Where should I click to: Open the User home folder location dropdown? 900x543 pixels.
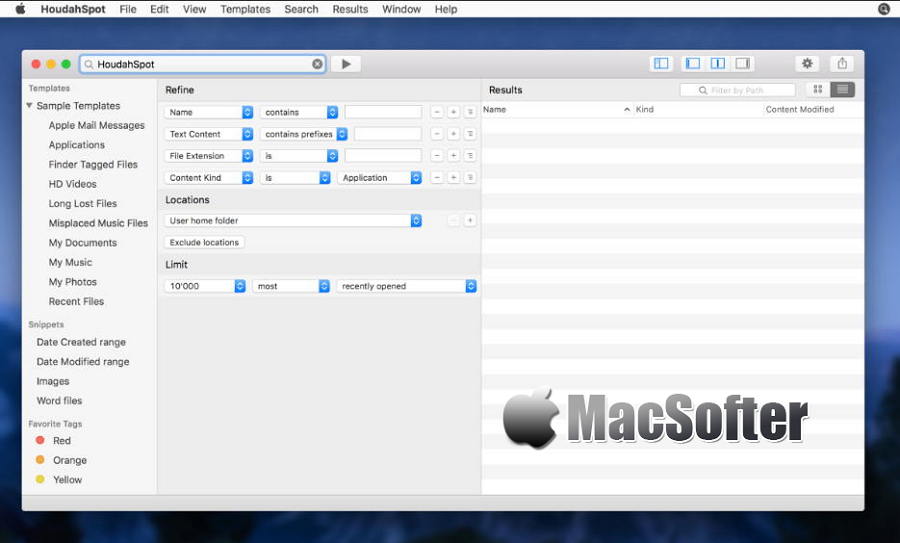(x=293, y=220)
